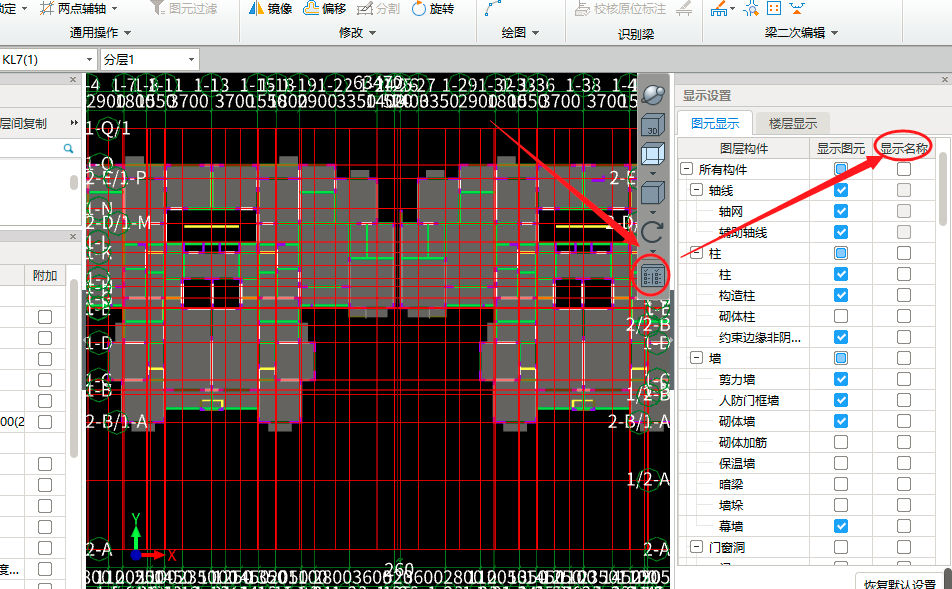Enable 显示图元 checkbox for 暗梁
The width and height of the screenshot is (952, 589).
(841, 484)
